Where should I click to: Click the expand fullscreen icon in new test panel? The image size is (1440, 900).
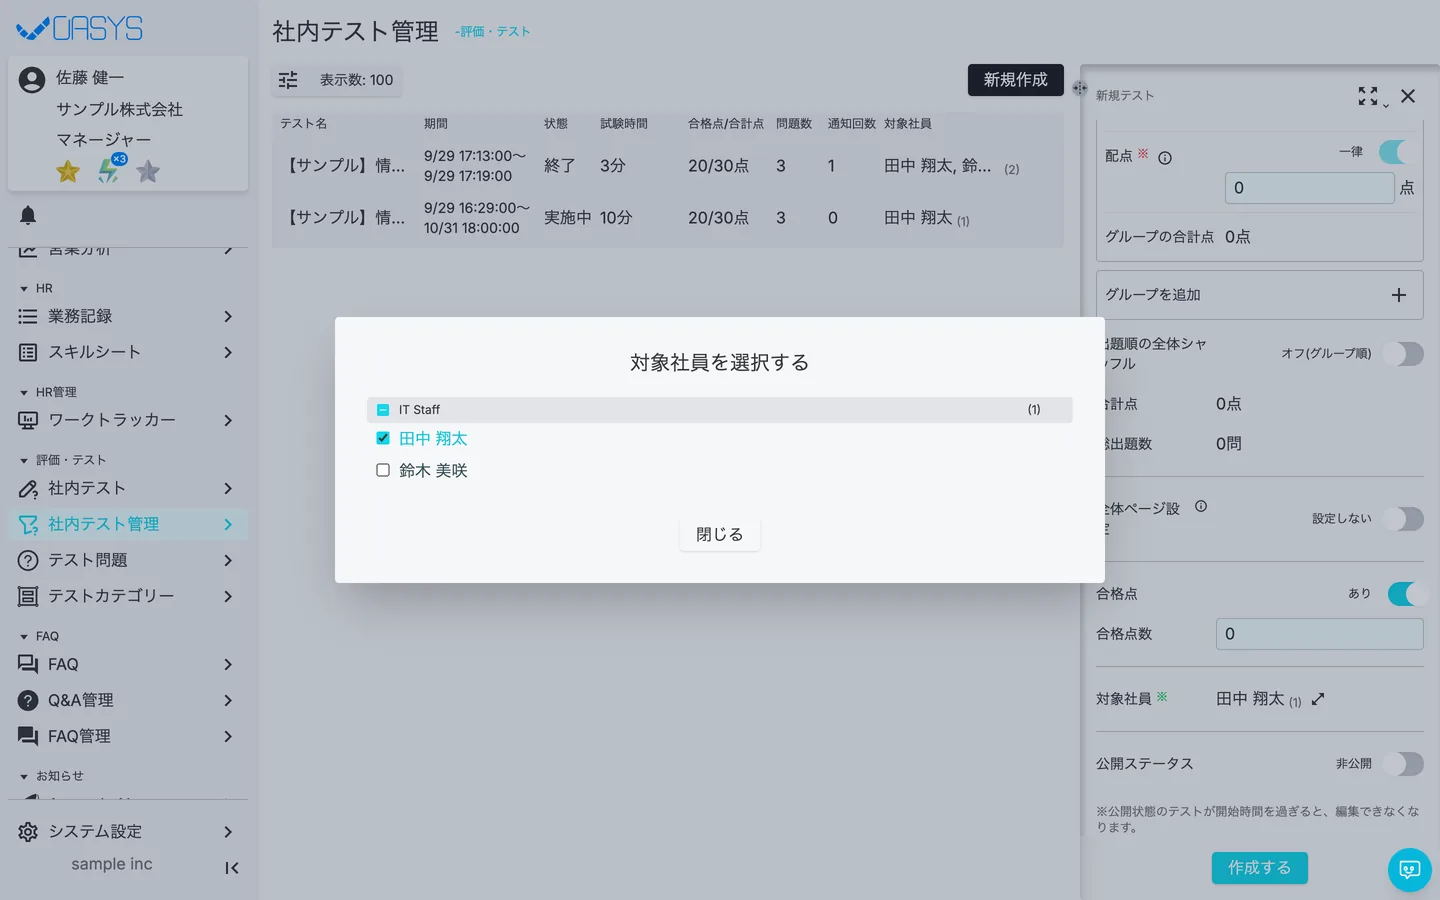pos(1368,96)
